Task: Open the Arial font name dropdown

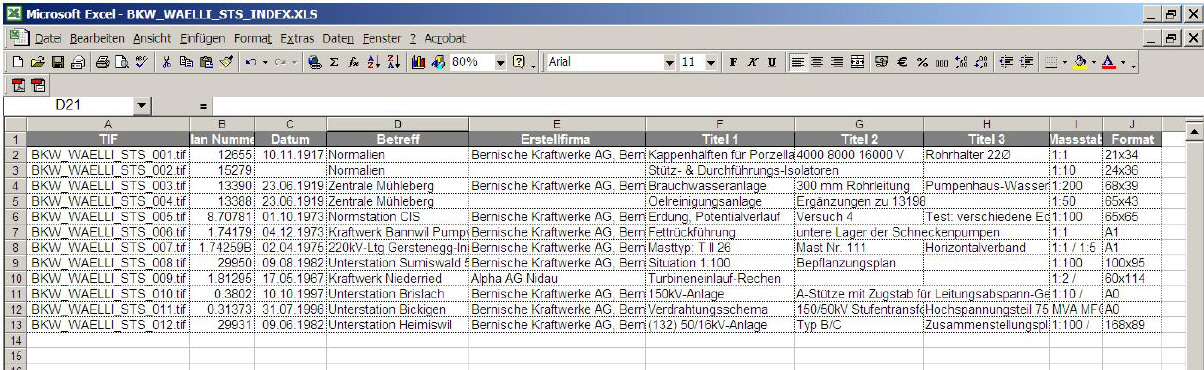Action: tap(669, 62)
